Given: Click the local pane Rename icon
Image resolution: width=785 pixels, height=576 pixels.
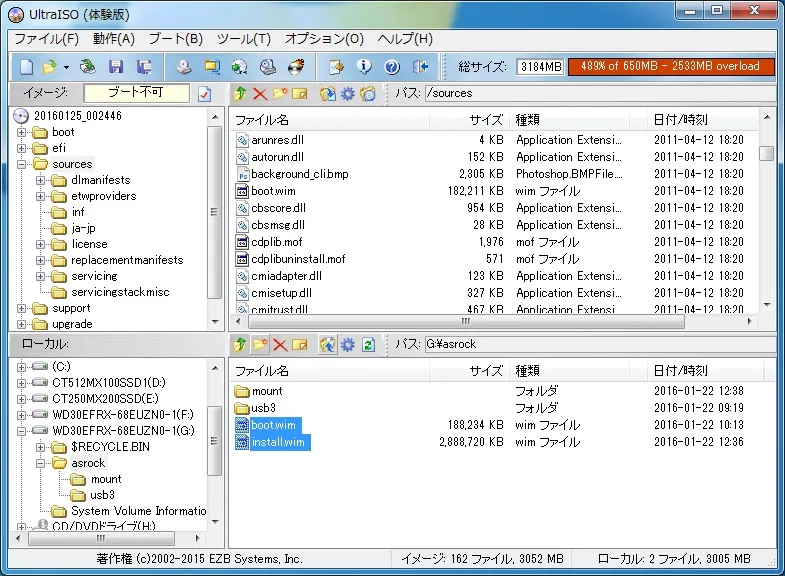Looking at the screenshot, I should (300, 344).
